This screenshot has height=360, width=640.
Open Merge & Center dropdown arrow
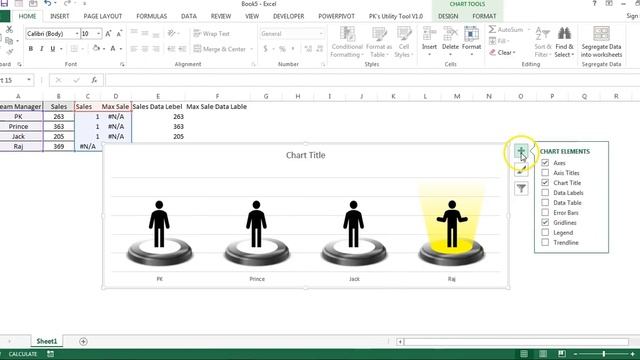point(251,49)
